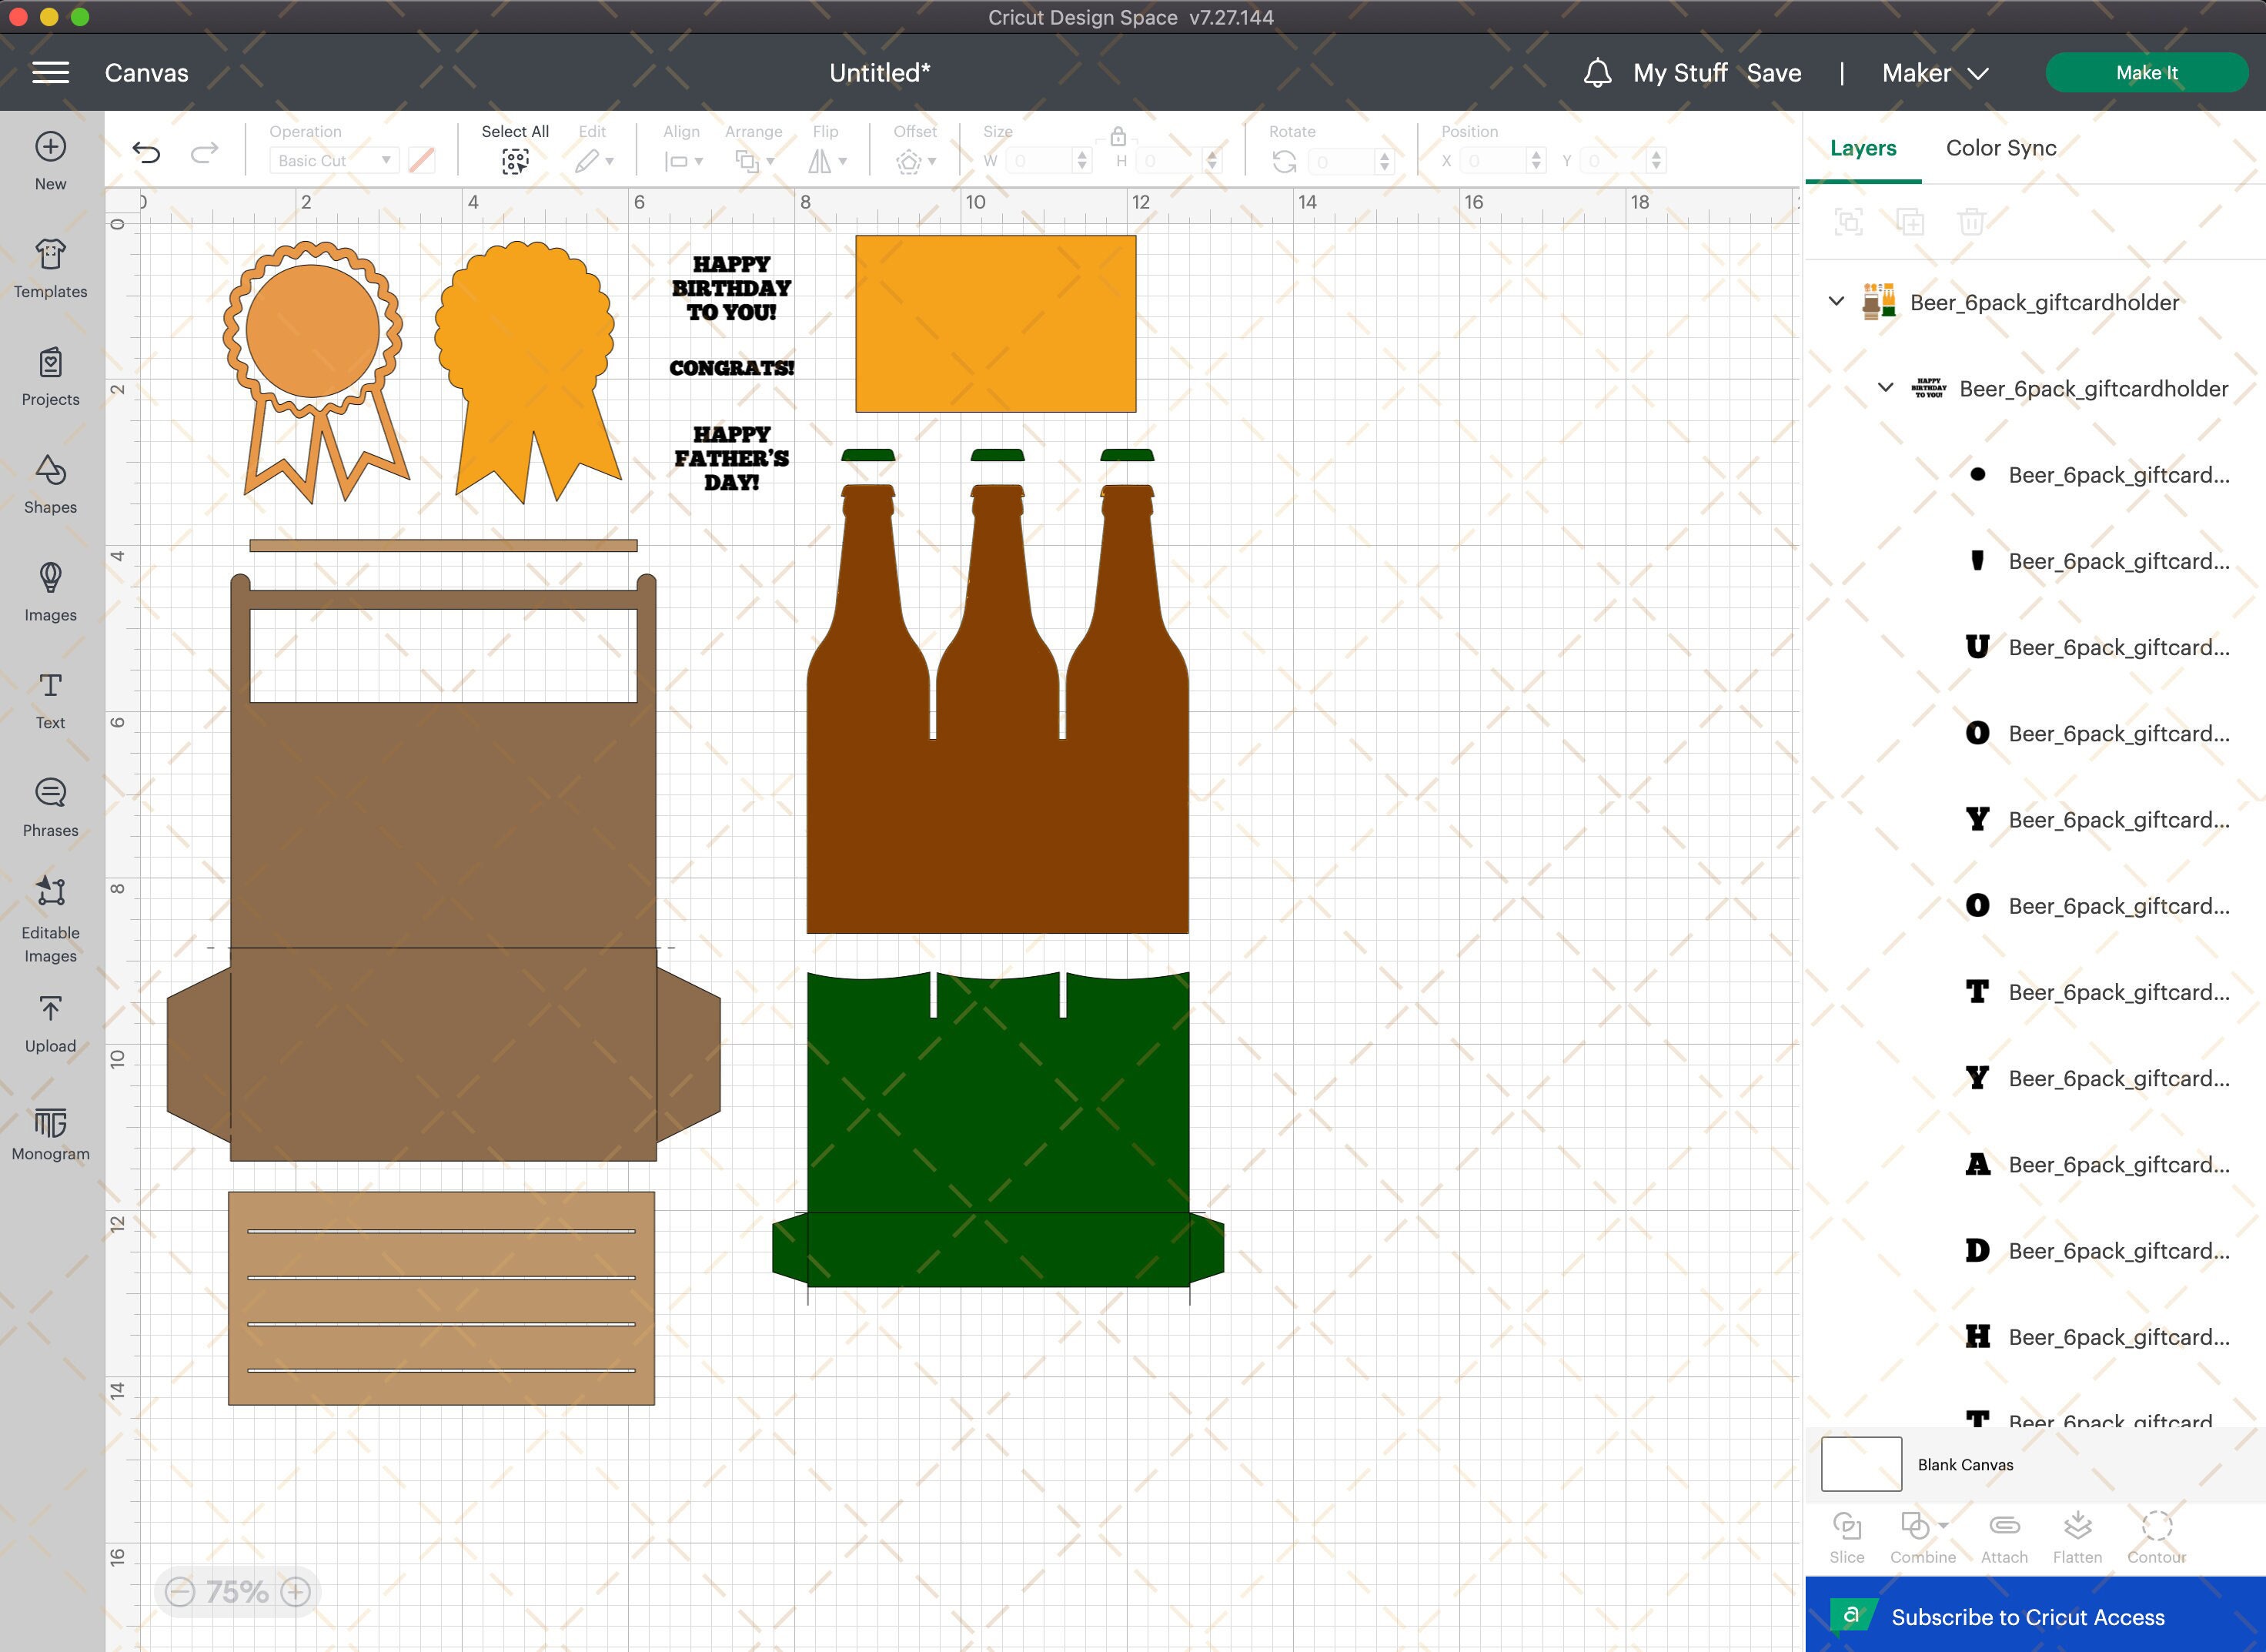Open the Phrases panel
The image size is (2266, 1652).
[51, 808]
